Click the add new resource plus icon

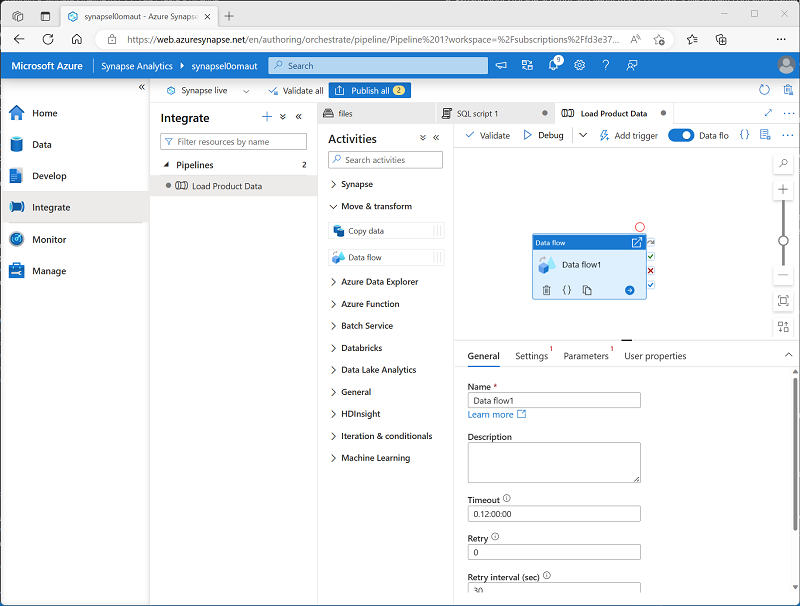[267, 117]
